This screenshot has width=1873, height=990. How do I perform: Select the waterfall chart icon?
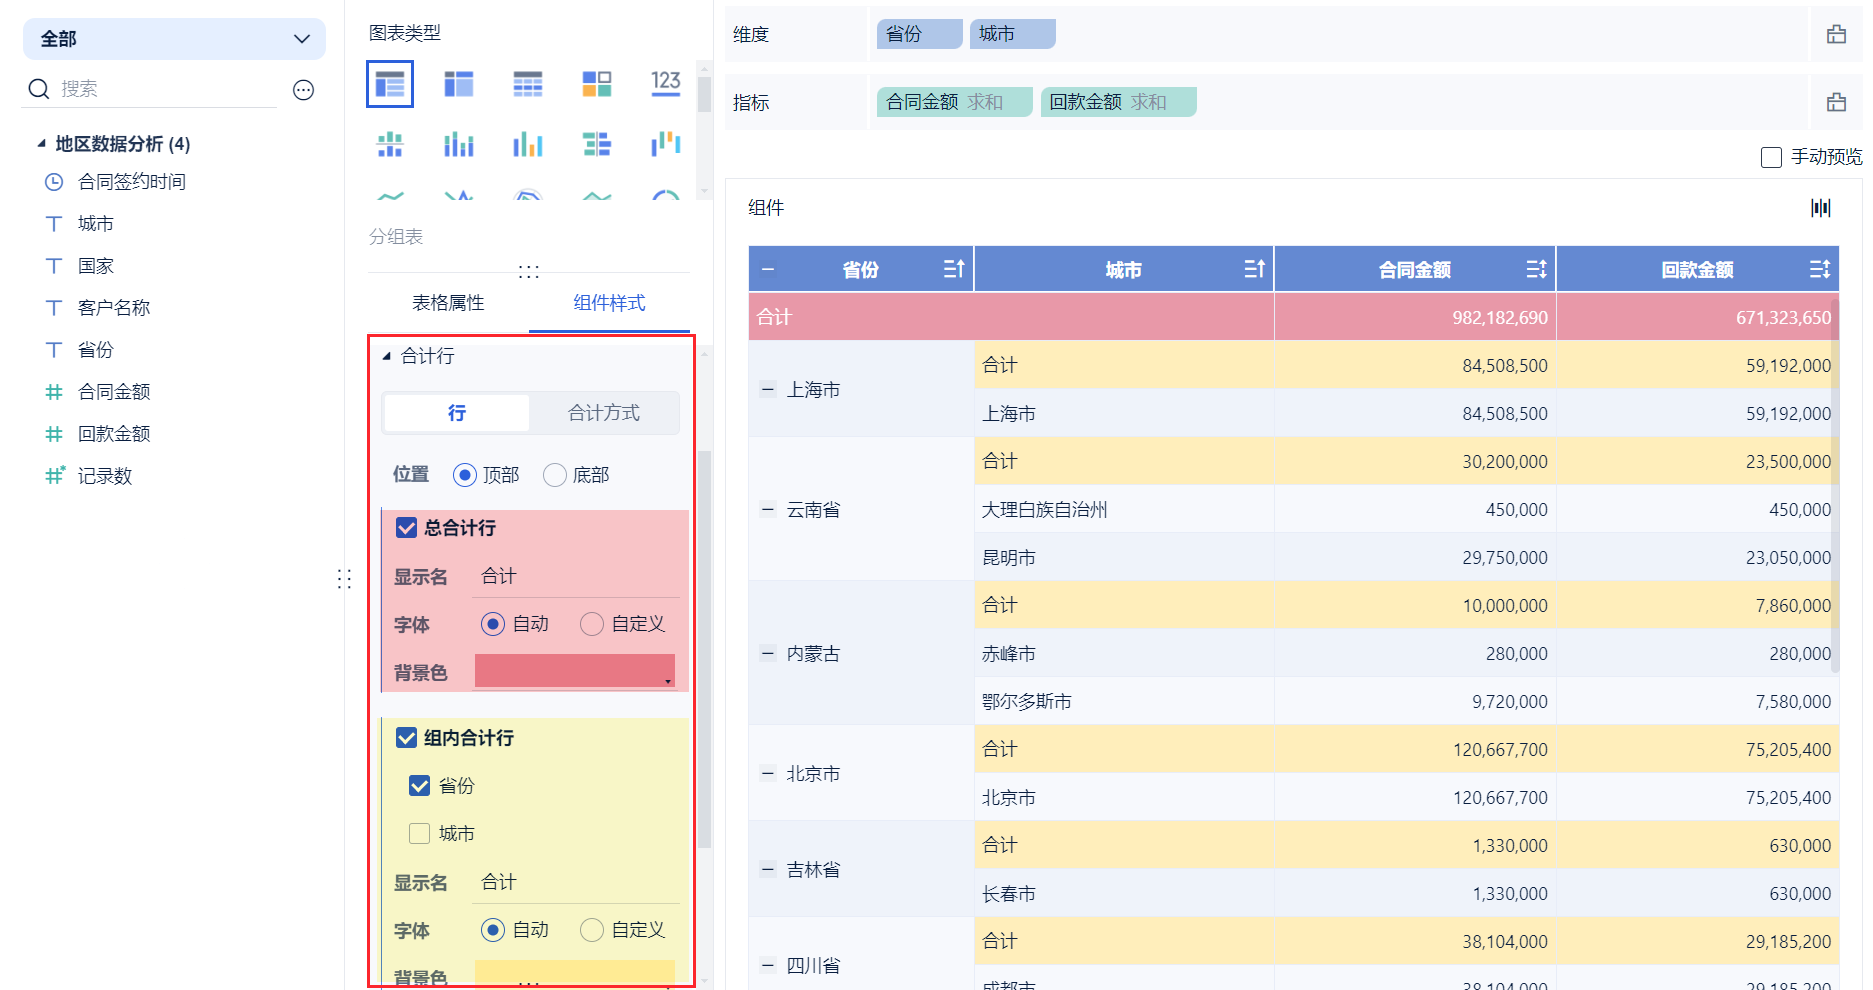(666, 145)
